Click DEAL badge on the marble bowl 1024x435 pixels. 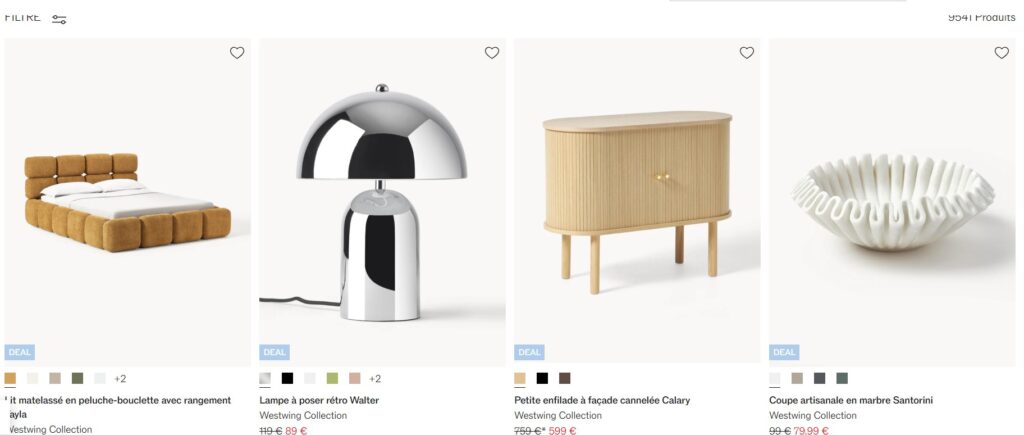click(784, 353)
